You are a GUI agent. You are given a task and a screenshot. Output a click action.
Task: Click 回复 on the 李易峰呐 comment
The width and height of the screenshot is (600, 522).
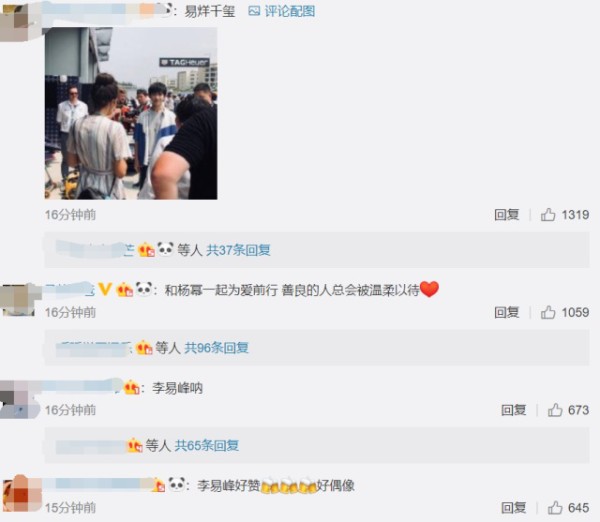tap(514, 410)
